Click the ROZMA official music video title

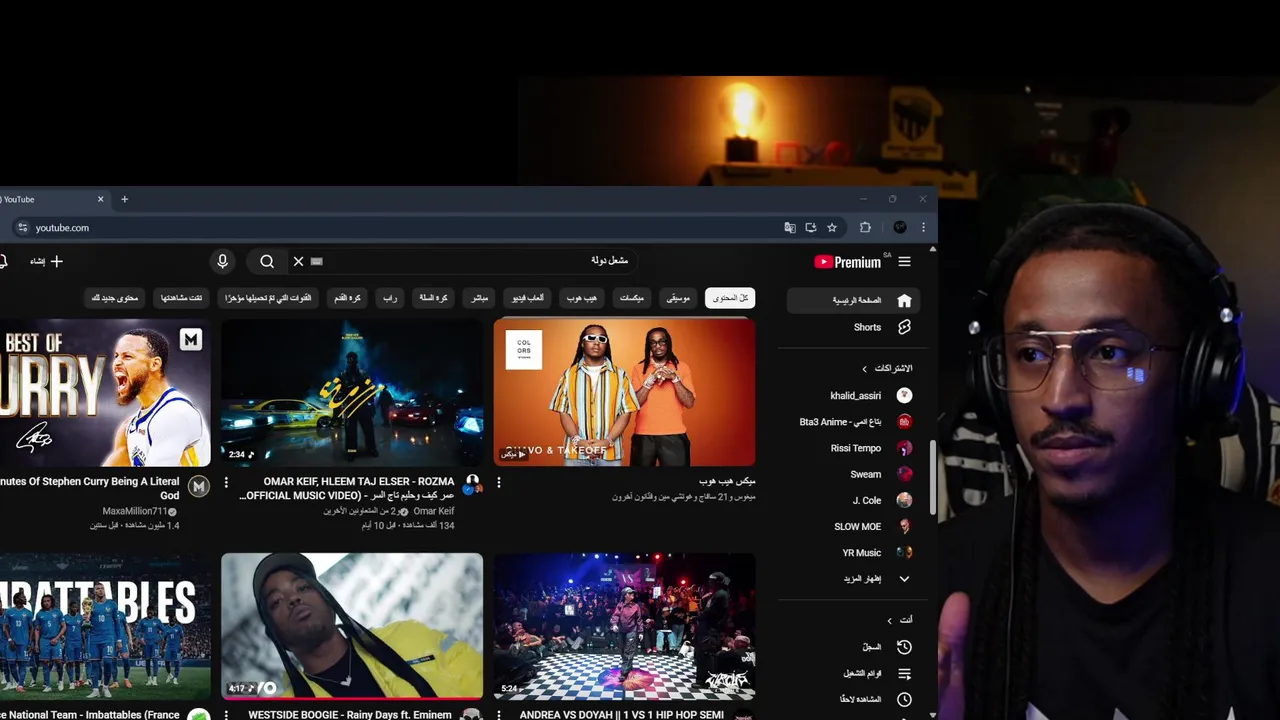[347, 488]
